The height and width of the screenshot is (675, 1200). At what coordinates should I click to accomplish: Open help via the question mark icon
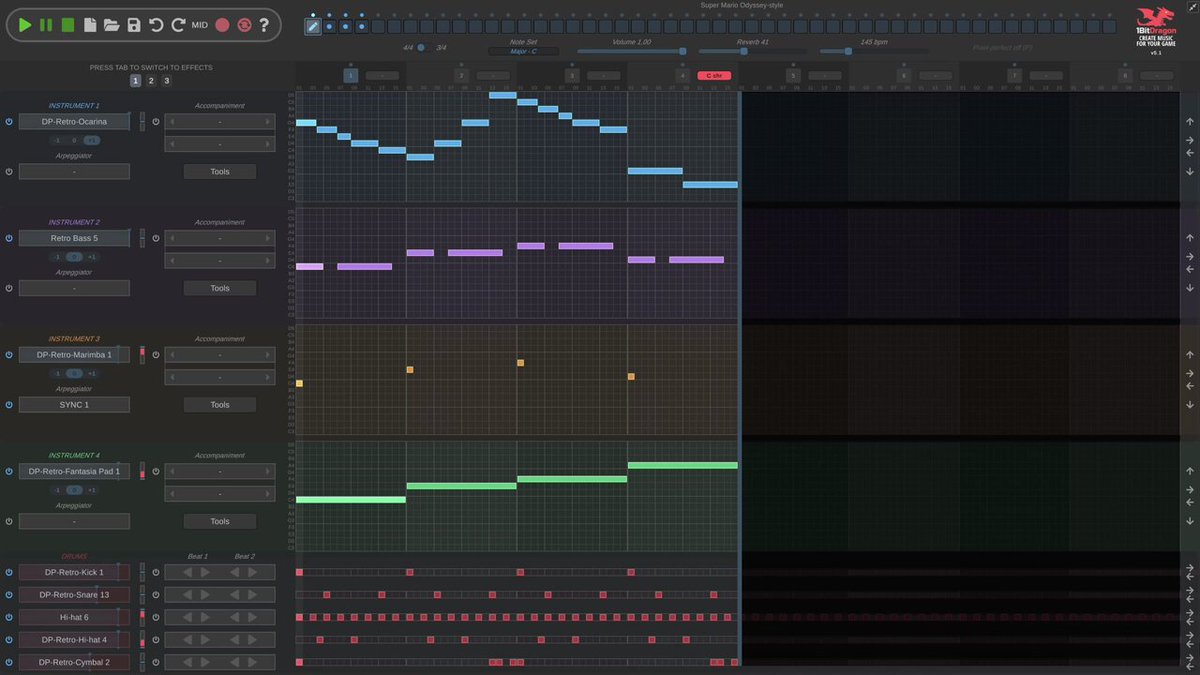coord(264,25)
